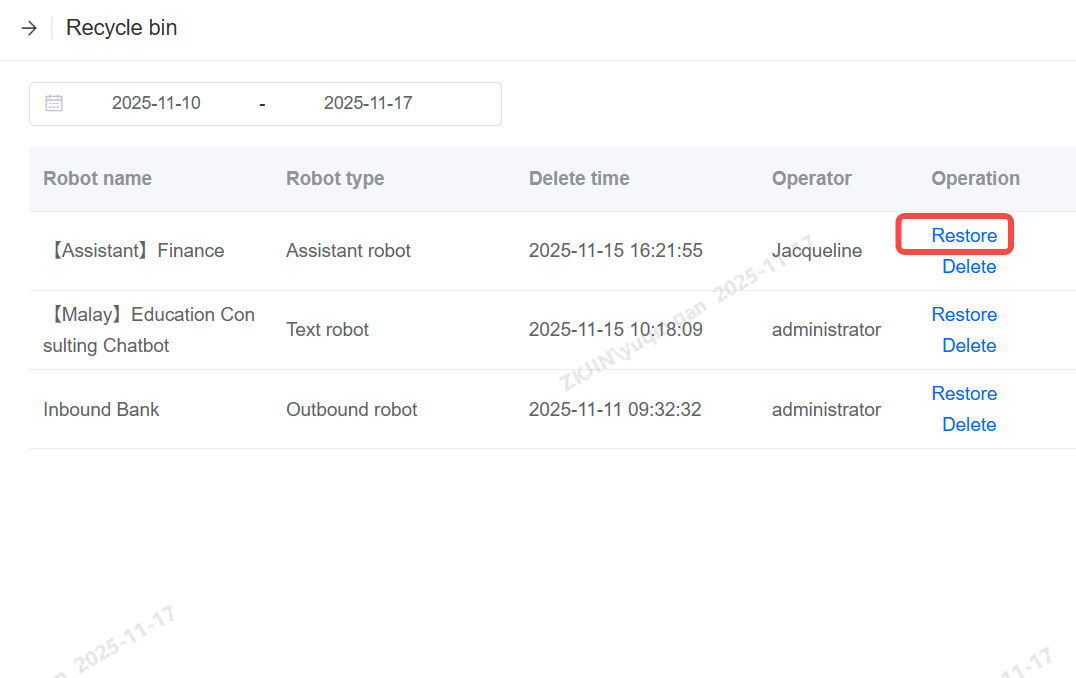Click the Outbound robot type cell

tap(352, 409)
